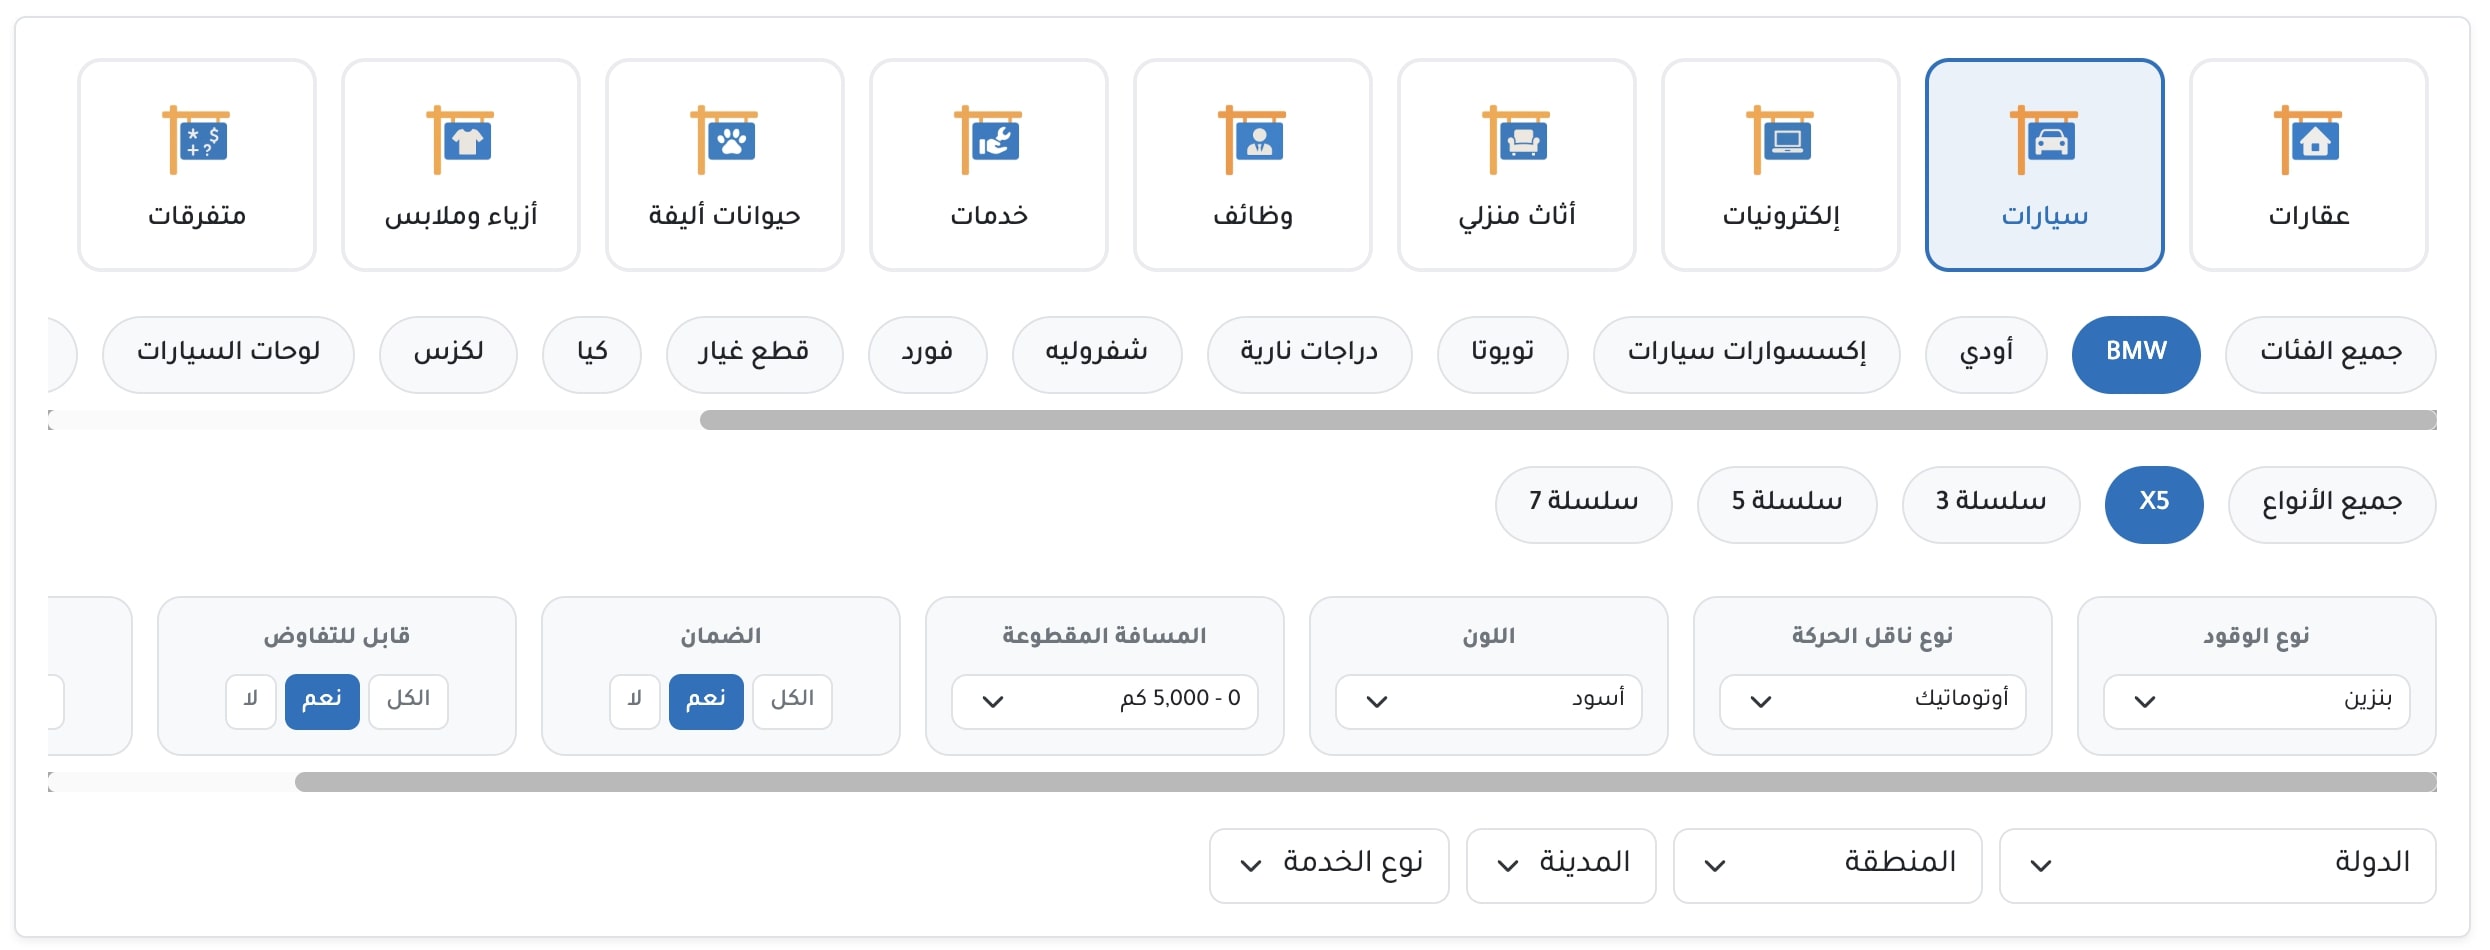Image resolution: width=2490 pixels, height=950 pixels.
Task: Select the jobs (وظائف) person icon
Action: pos(1252,140)
